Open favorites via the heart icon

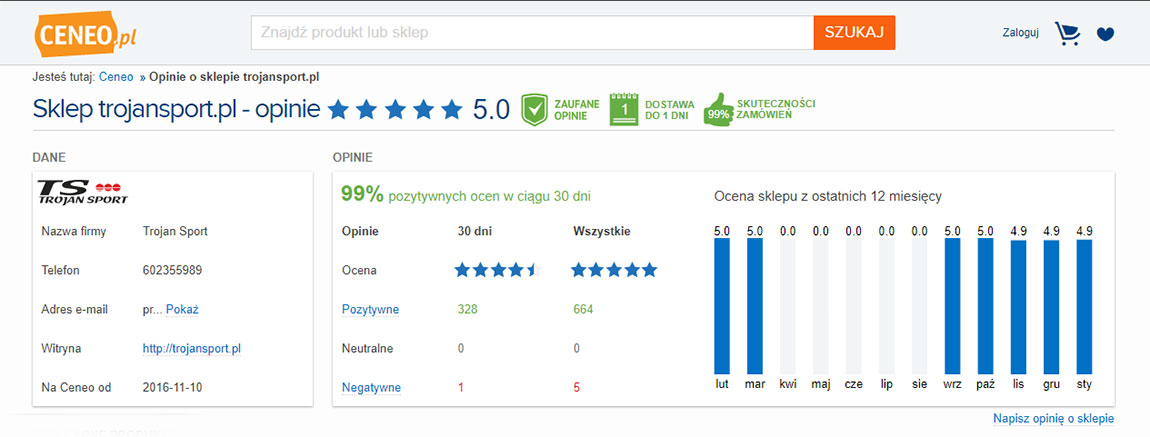tap(1105, 34)
